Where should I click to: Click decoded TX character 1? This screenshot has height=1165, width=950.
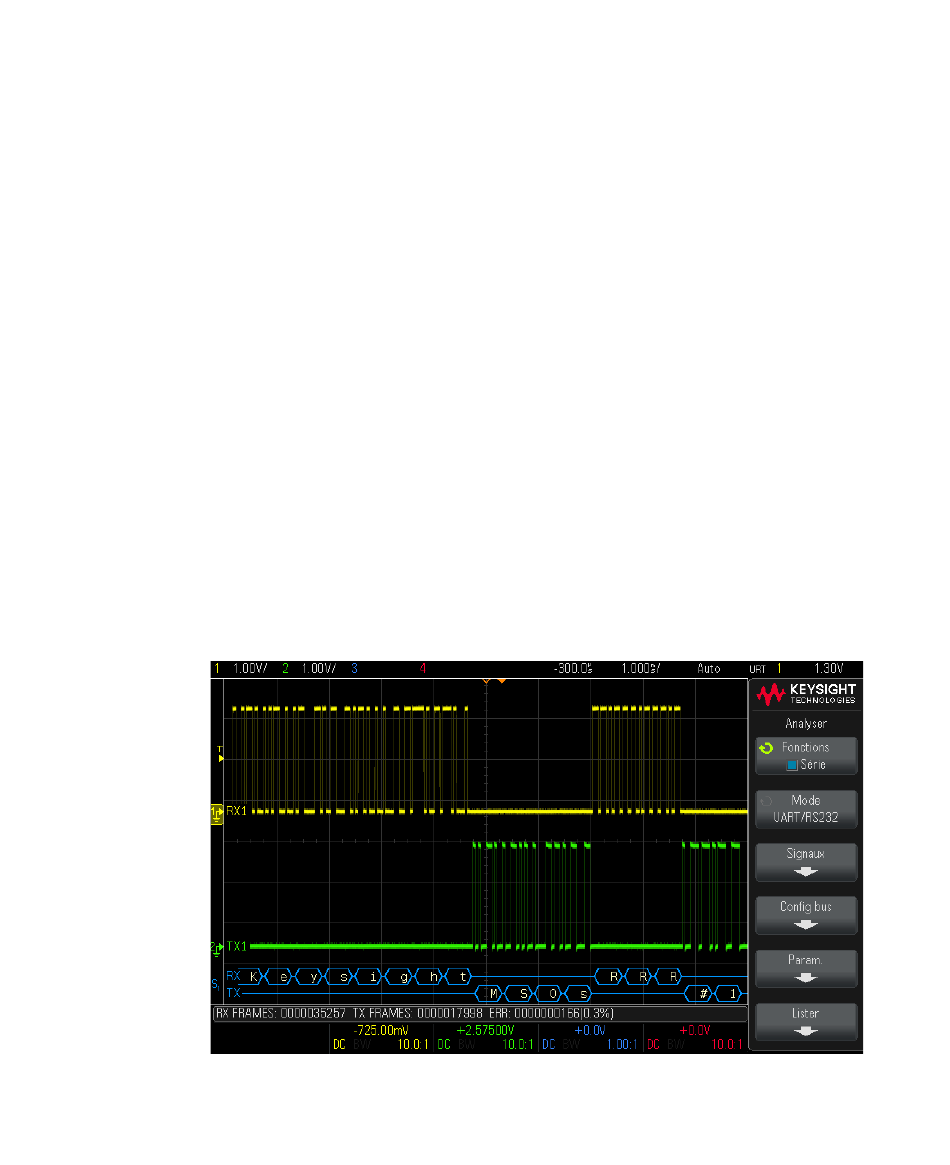732,993
